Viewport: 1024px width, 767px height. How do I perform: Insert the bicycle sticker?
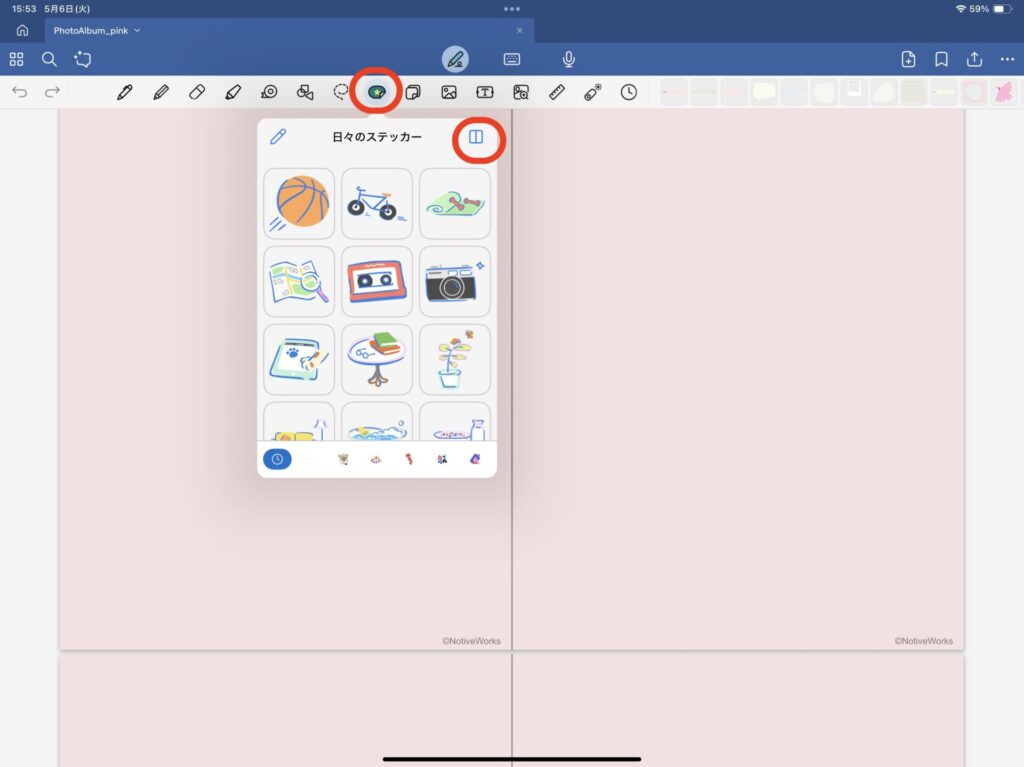coord(377,203)
